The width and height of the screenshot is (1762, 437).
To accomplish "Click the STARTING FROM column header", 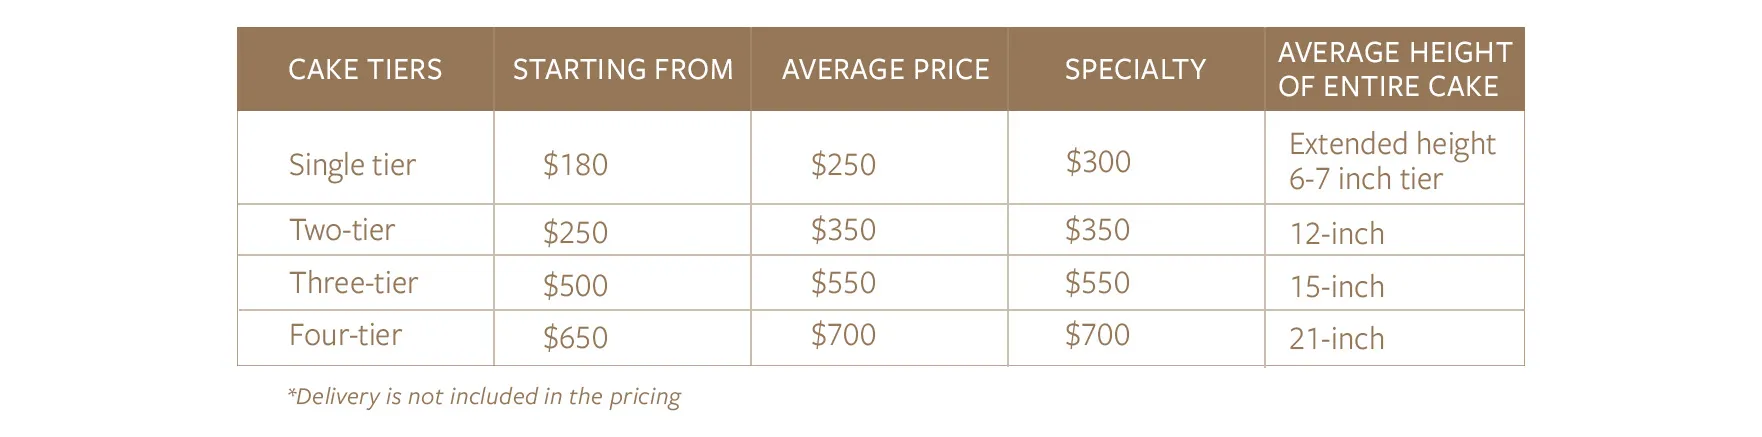I will tap(622, 69).
